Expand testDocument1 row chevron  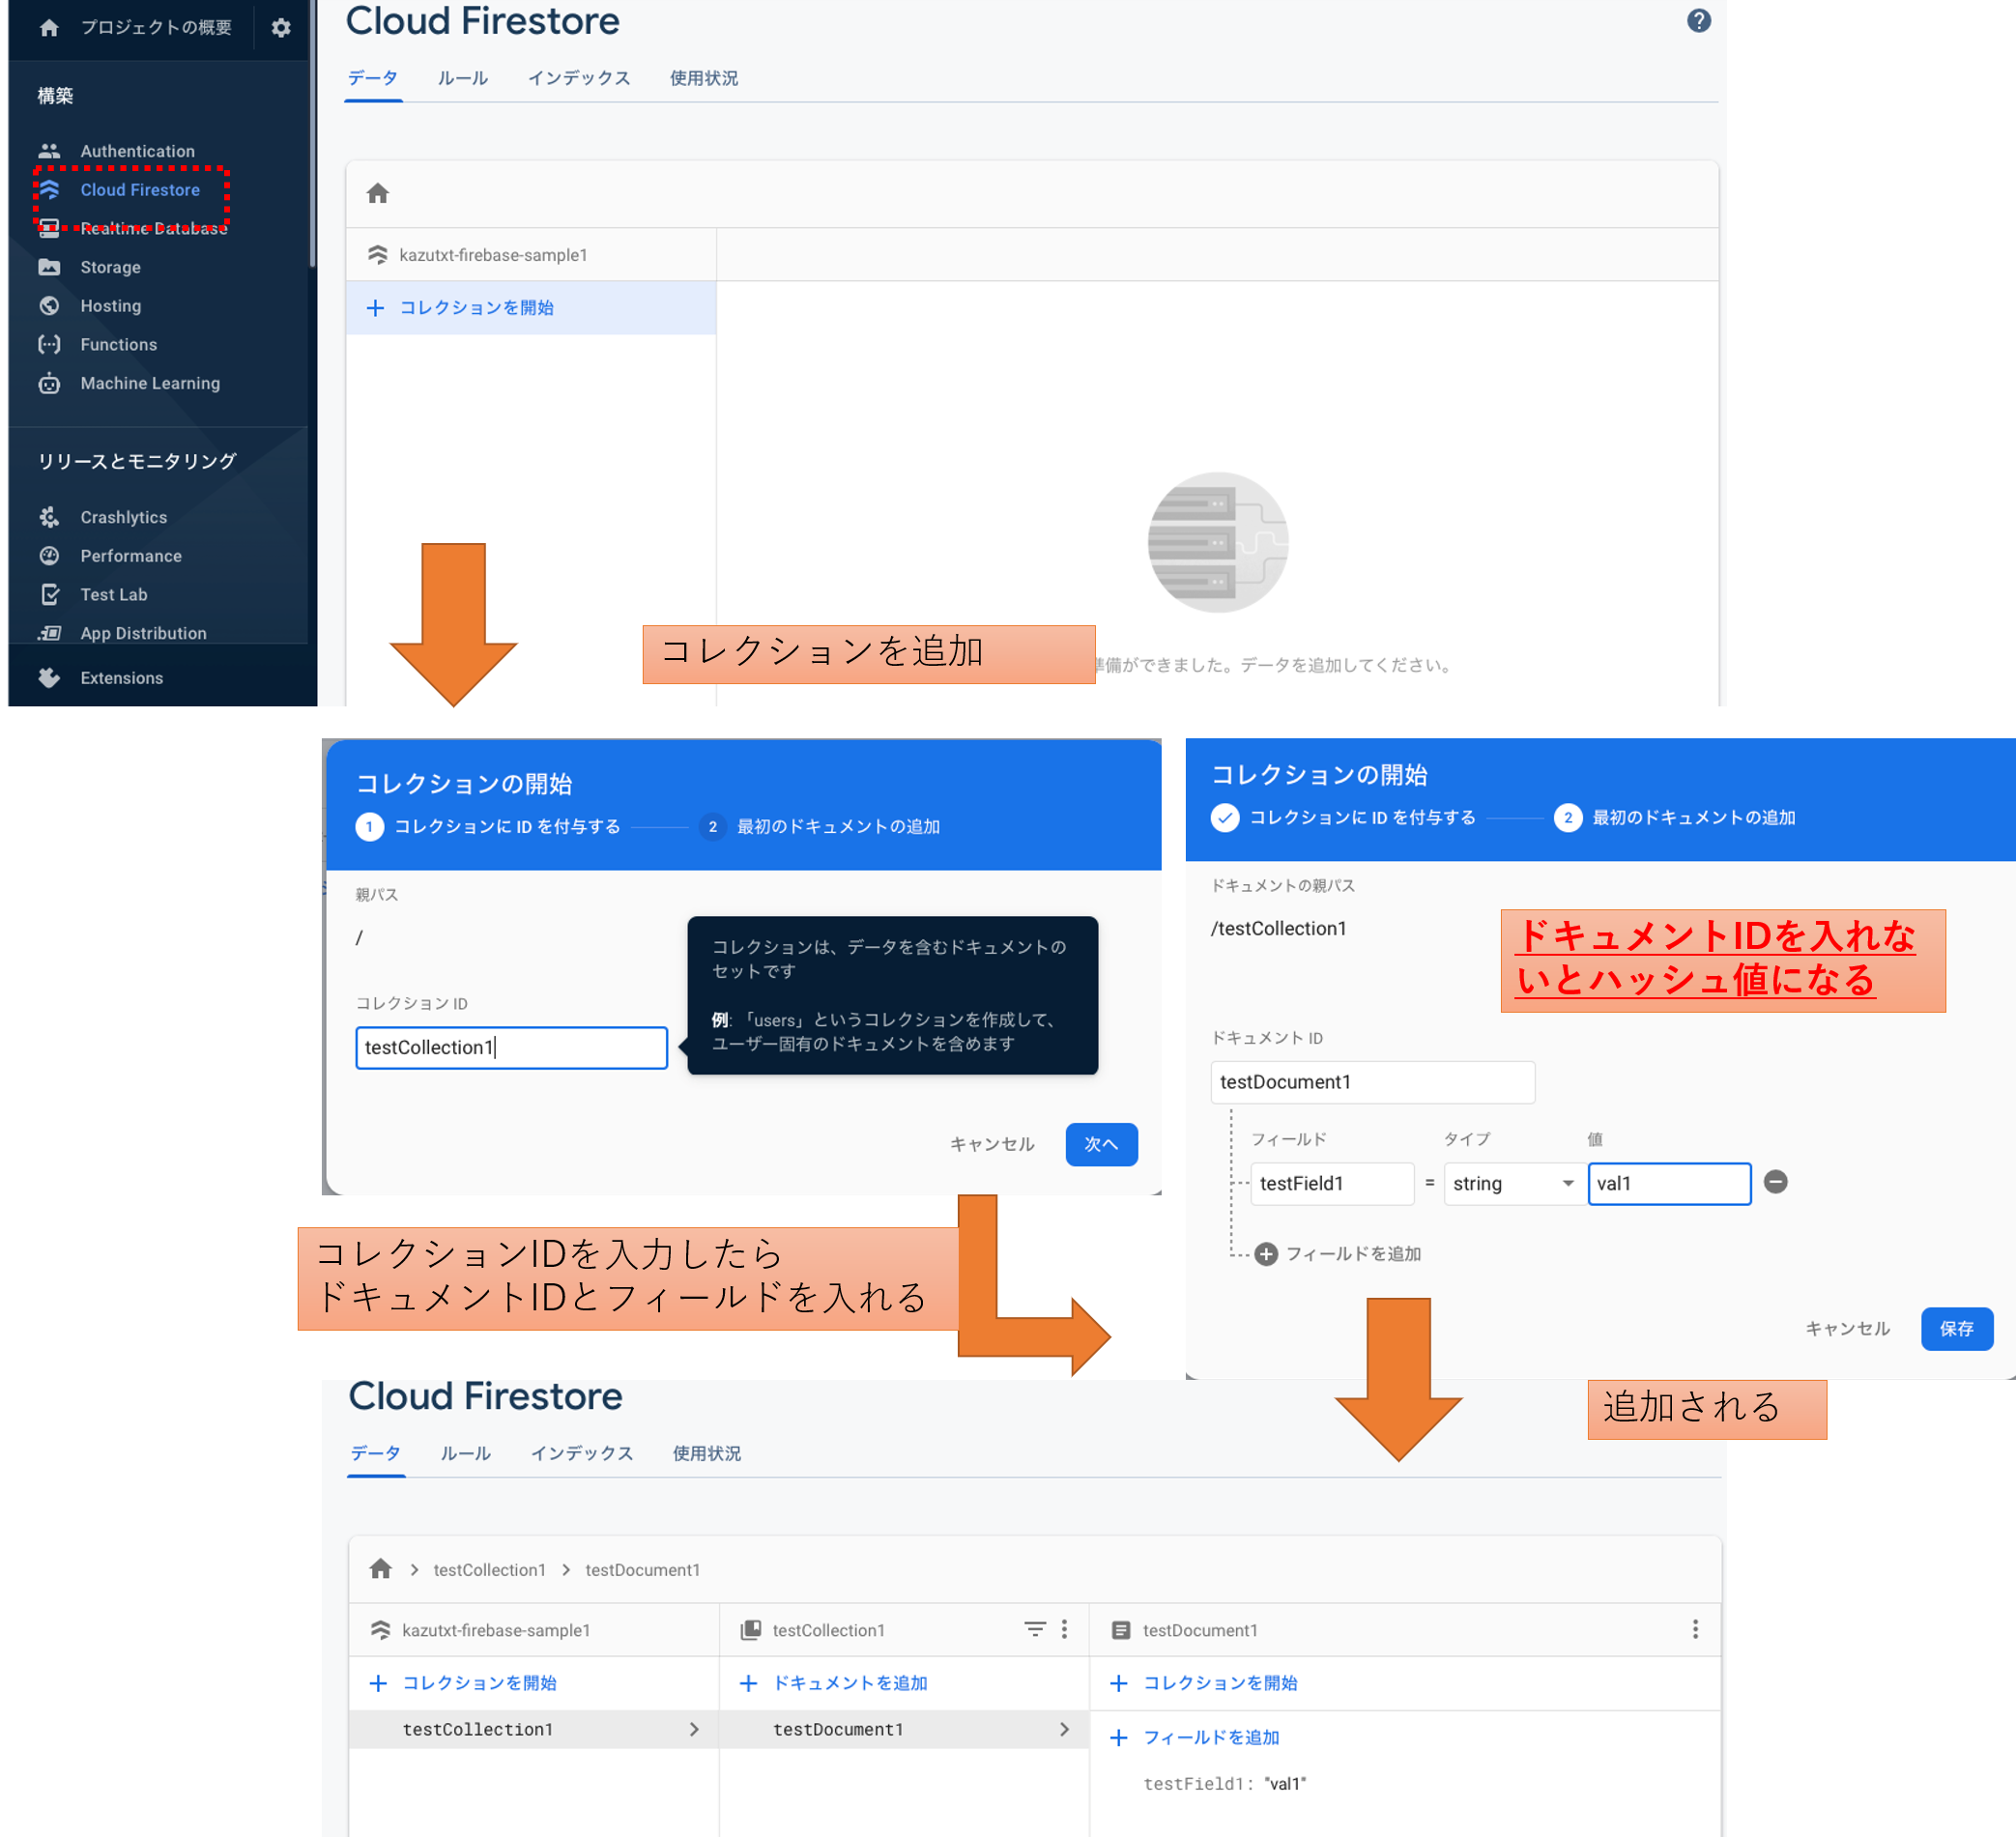[1064, 1729]
